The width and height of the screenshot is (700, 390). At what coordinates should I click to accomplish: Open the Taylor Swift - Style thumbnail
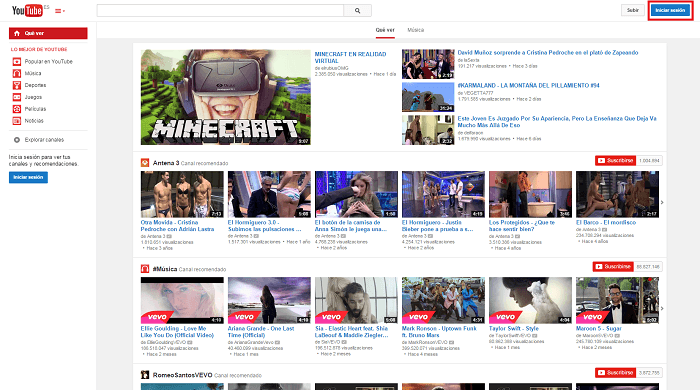point(530,300)
